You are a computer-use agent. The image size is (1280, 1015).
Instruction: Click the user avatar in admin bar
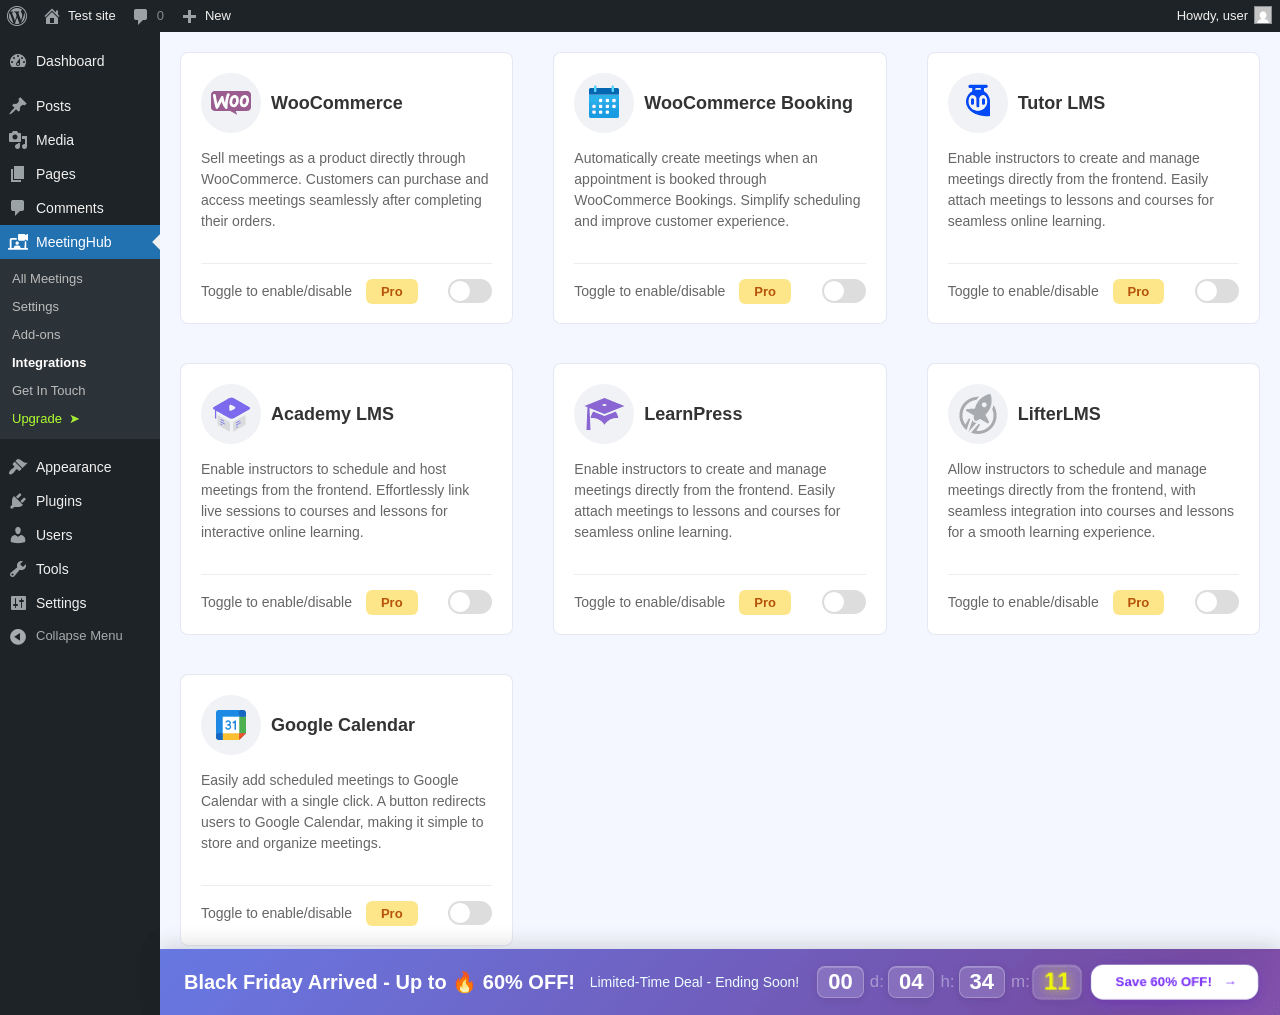tap(1263, 15)
